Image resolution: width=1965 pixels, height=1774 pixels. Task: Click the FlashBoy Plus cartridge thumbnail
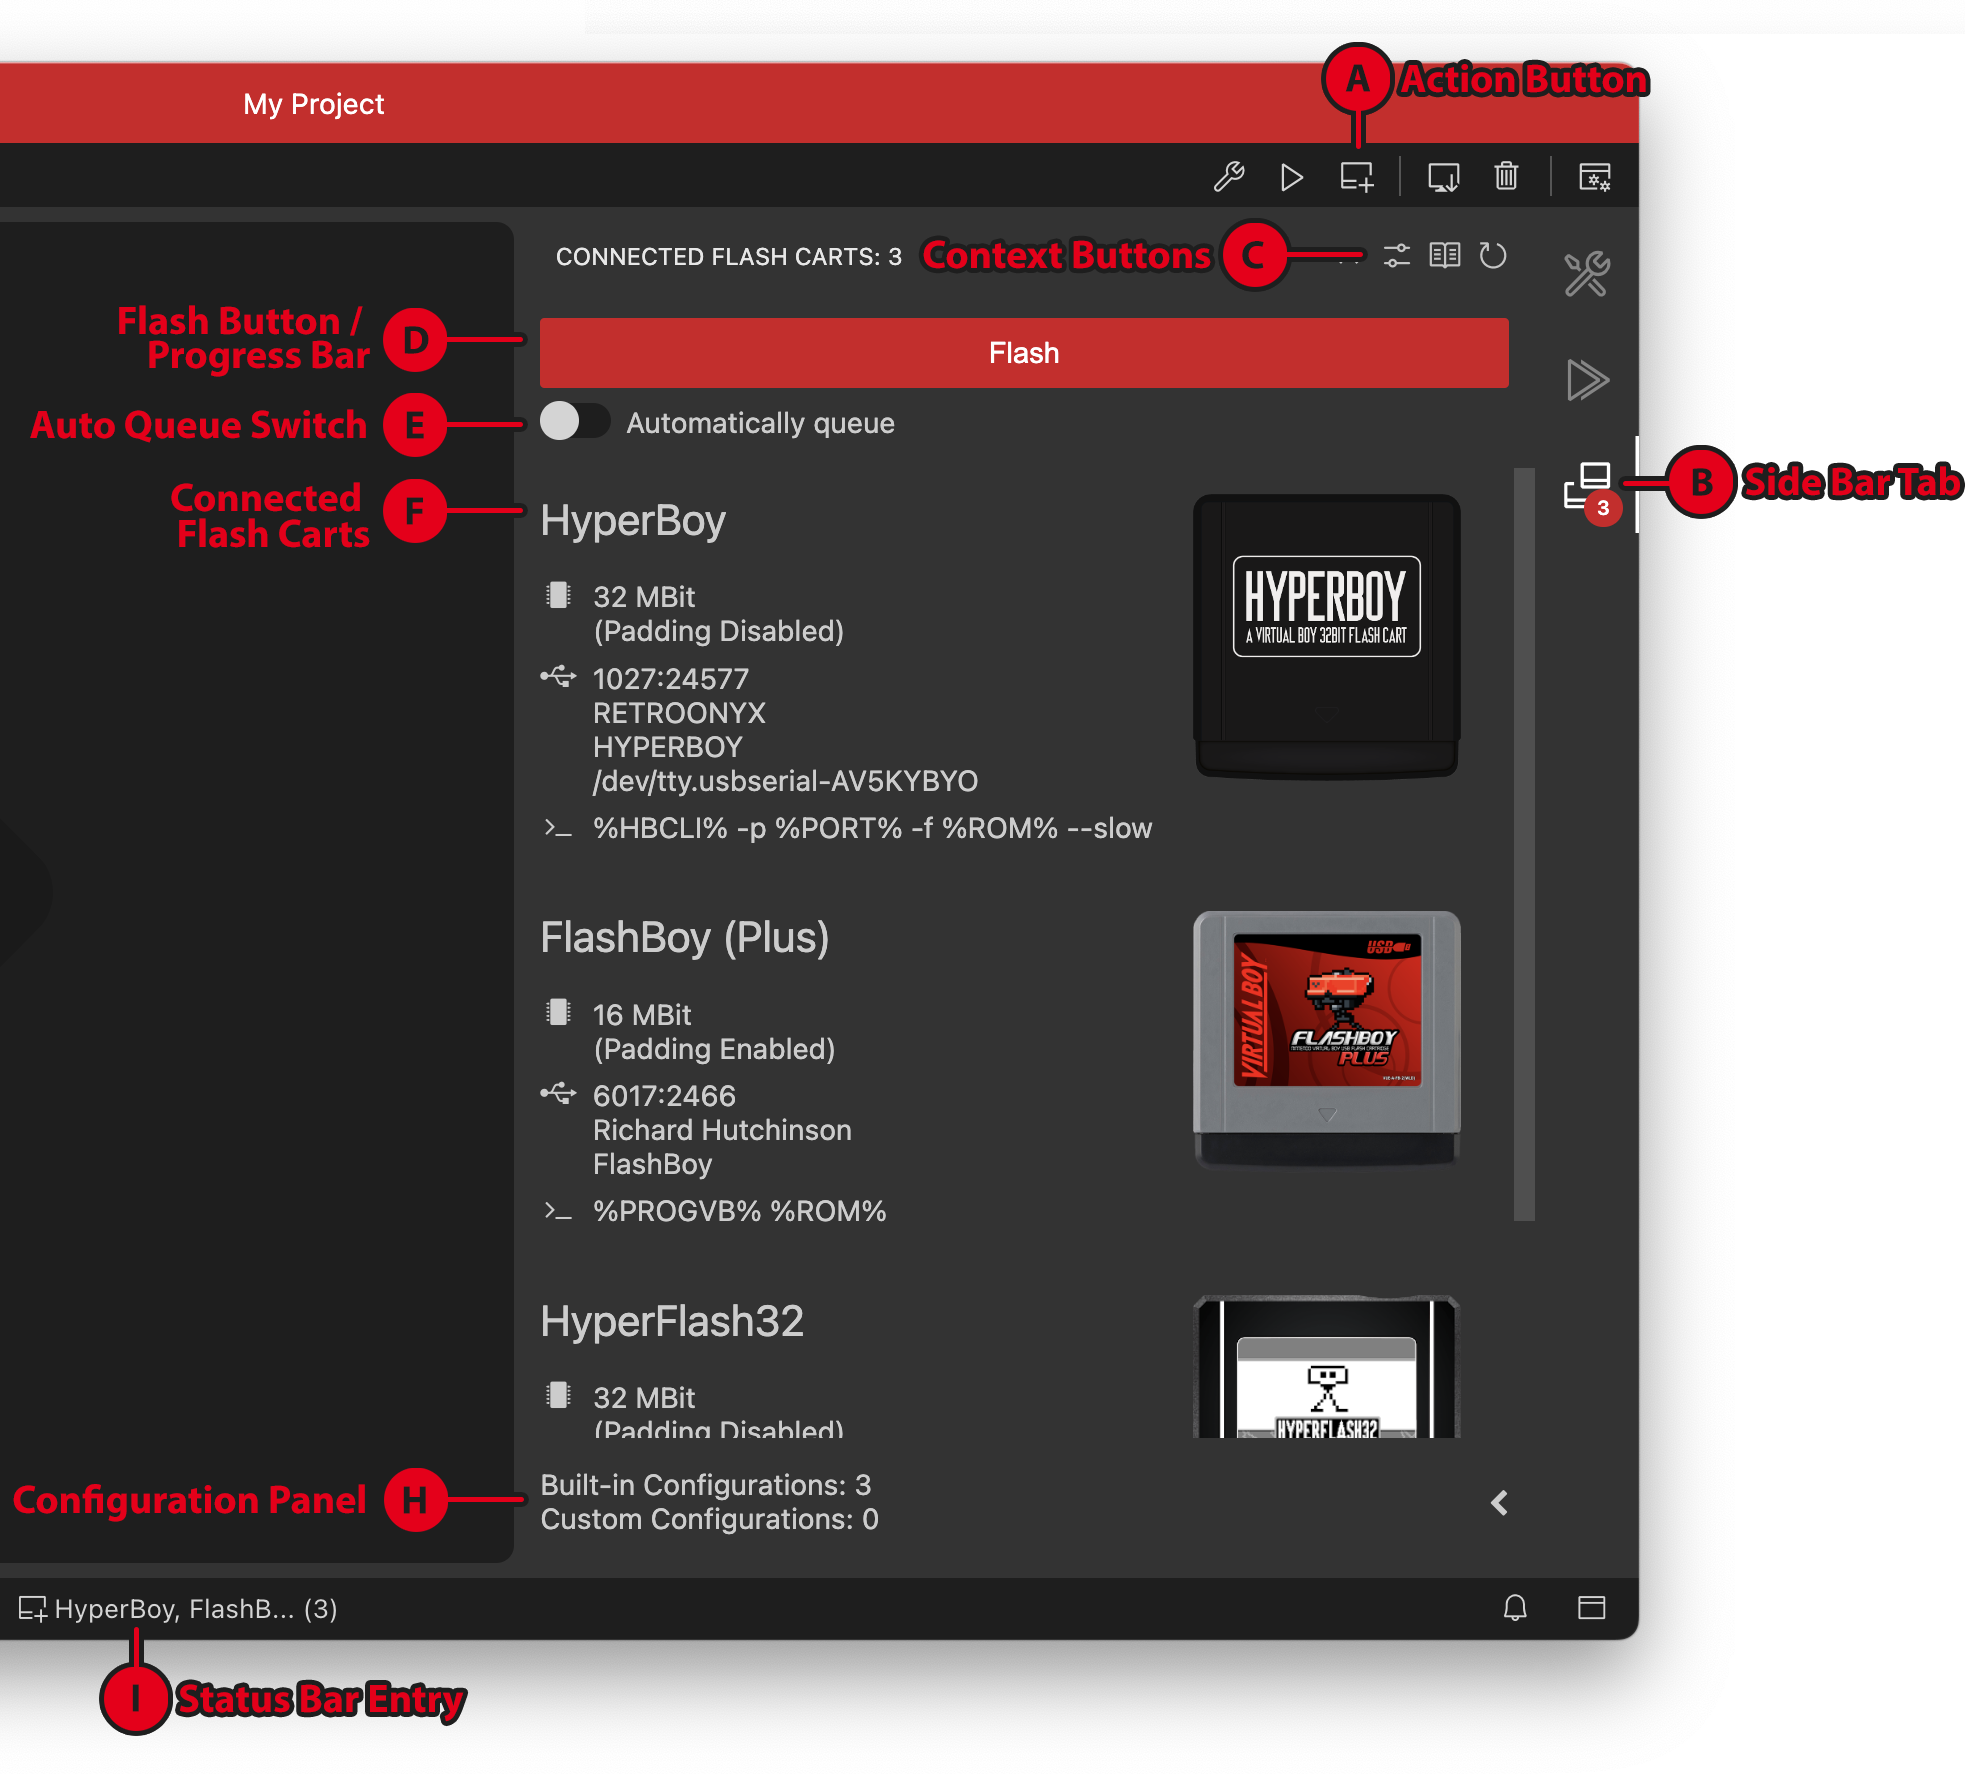(x=1327, y=1038)
